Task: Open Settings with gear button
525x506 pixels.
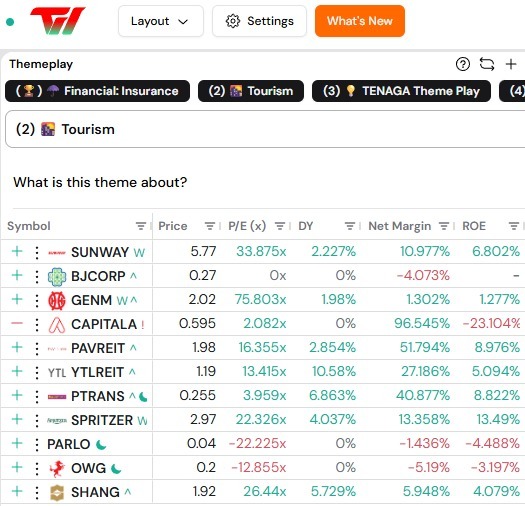Action: [259, 21]
